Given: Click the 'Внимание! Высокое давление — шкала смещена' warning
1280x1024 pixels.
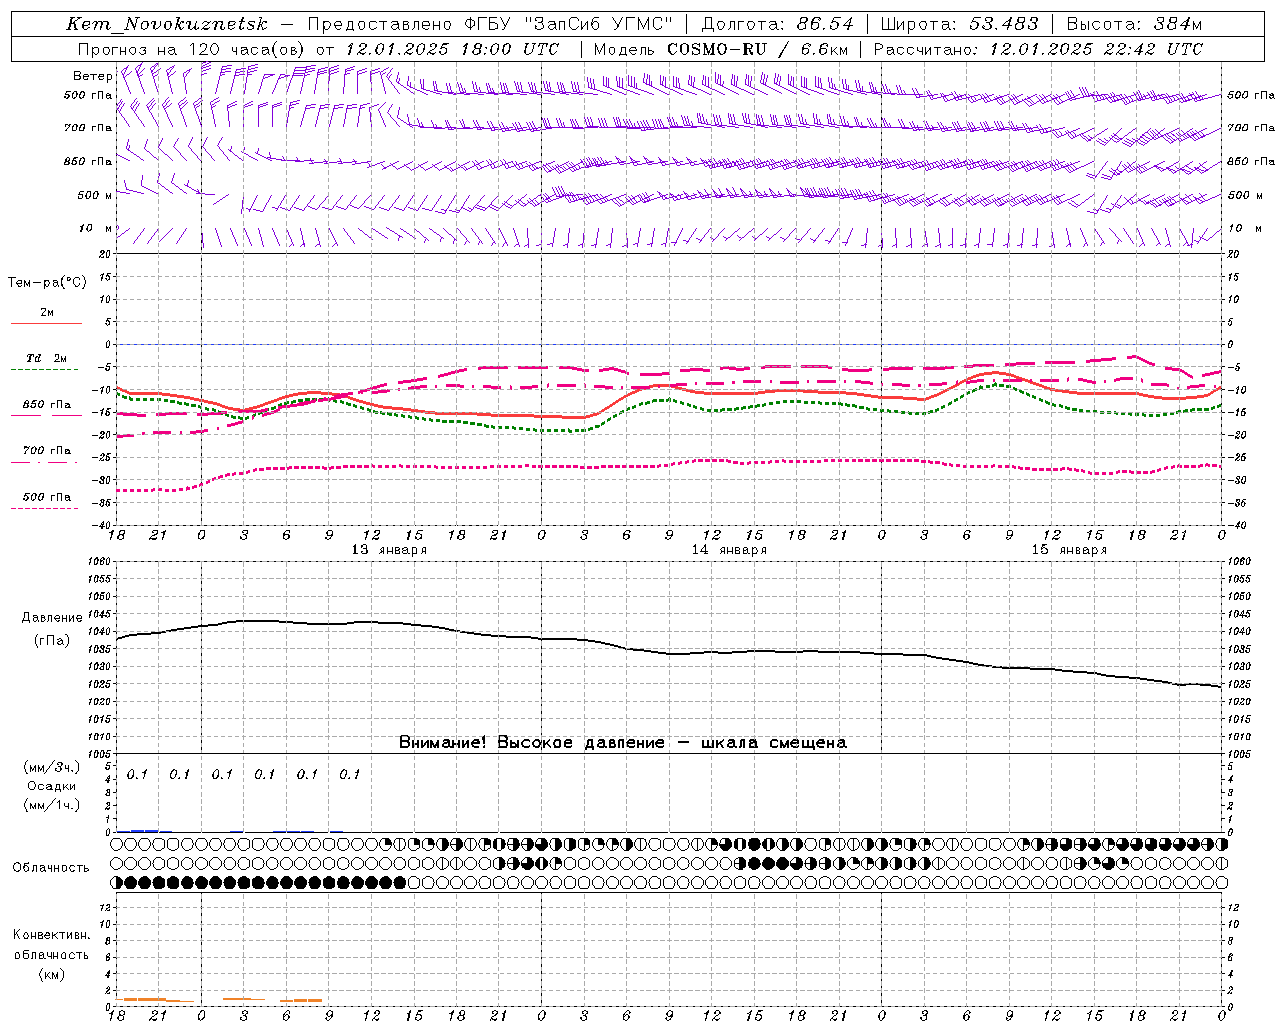Looking at the screenshot, I should tap(622, 742).
